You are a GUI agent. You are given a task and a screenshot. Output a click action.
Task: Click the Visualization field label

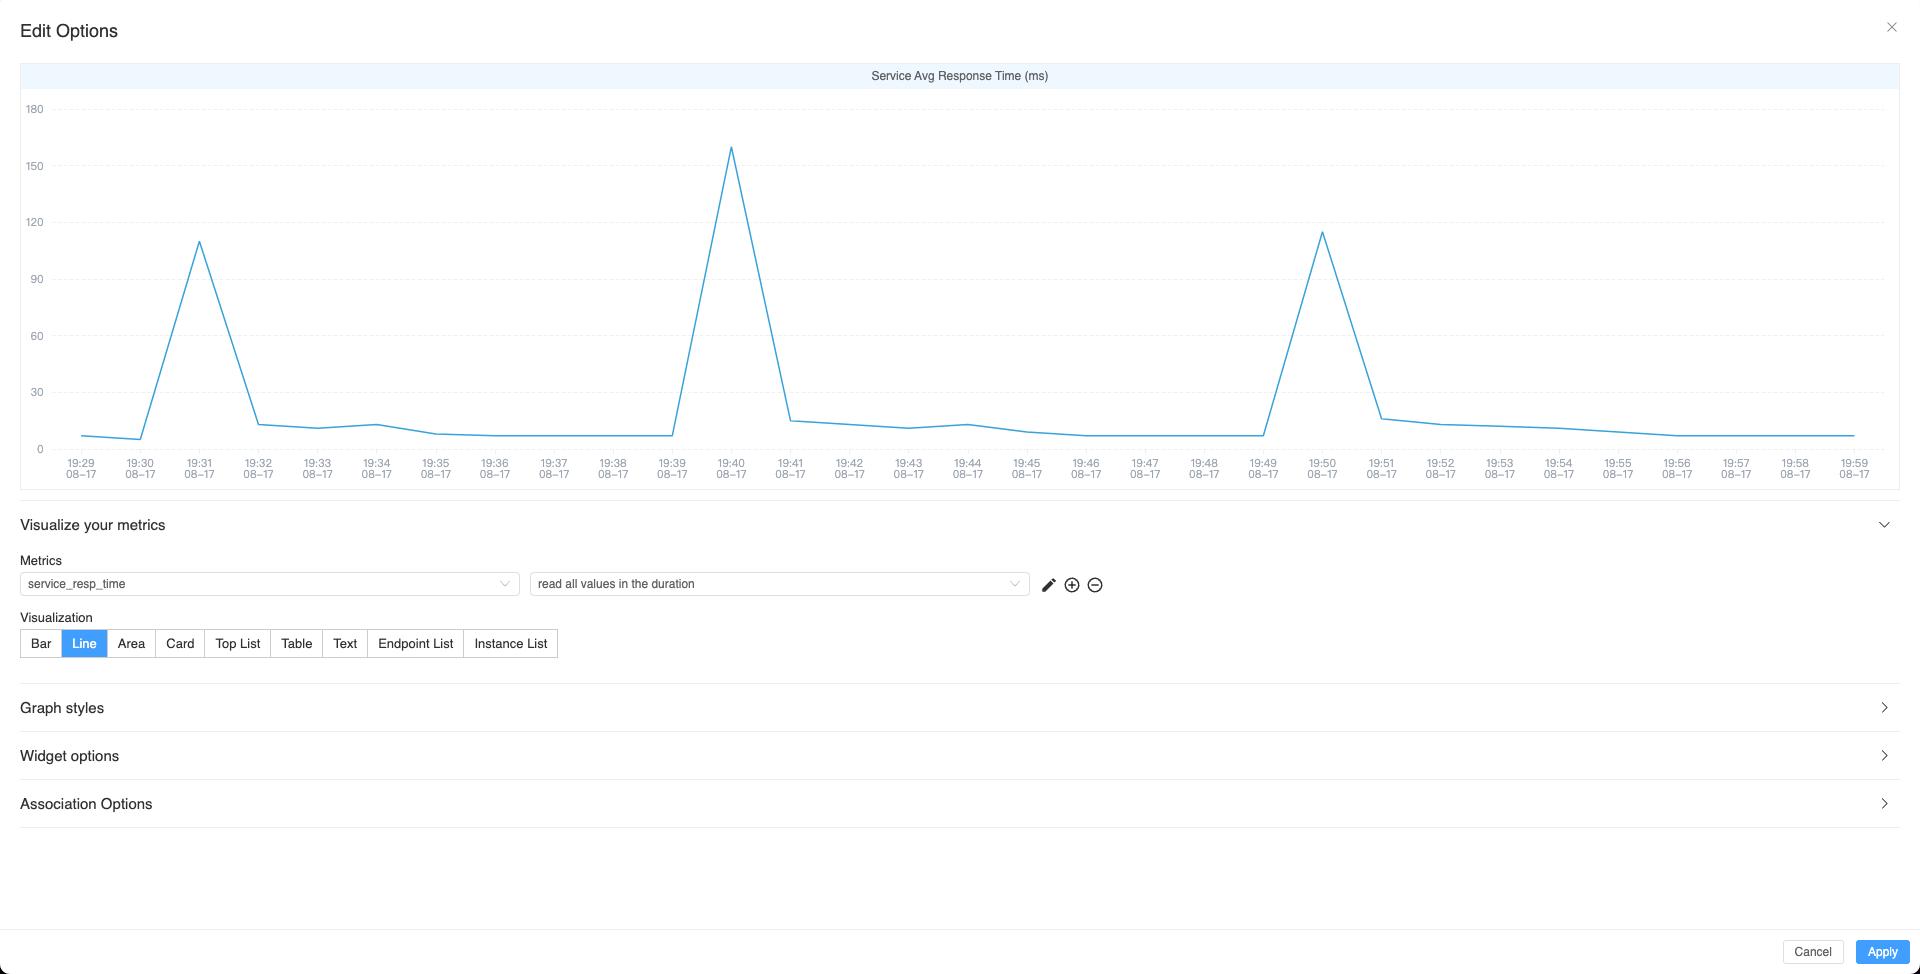(x=56, y=618)
